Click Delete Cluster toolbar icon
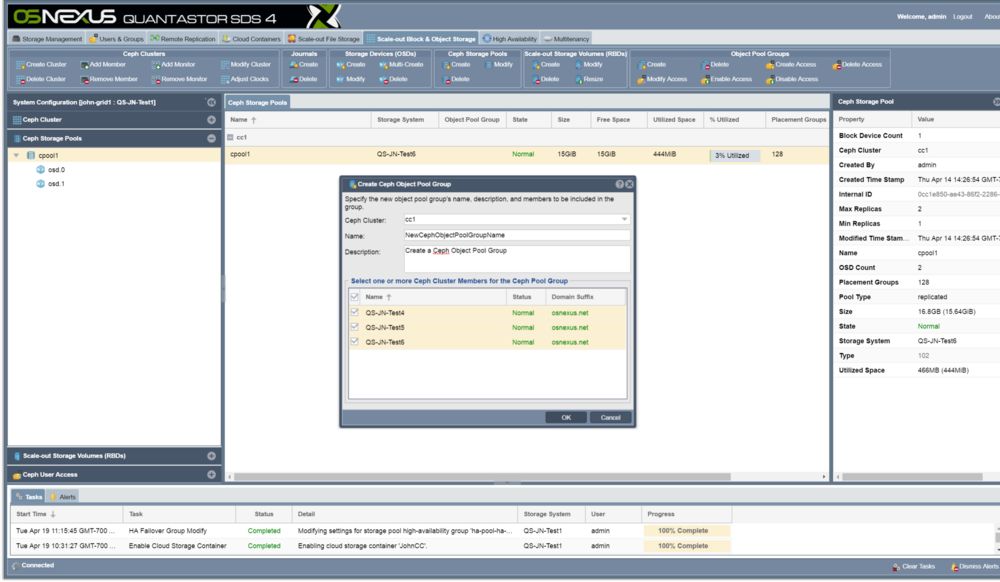 click(41, 80)
